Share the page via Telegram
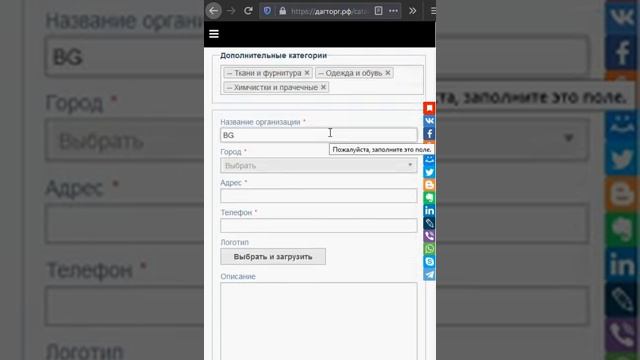 (x=429, y=274)
